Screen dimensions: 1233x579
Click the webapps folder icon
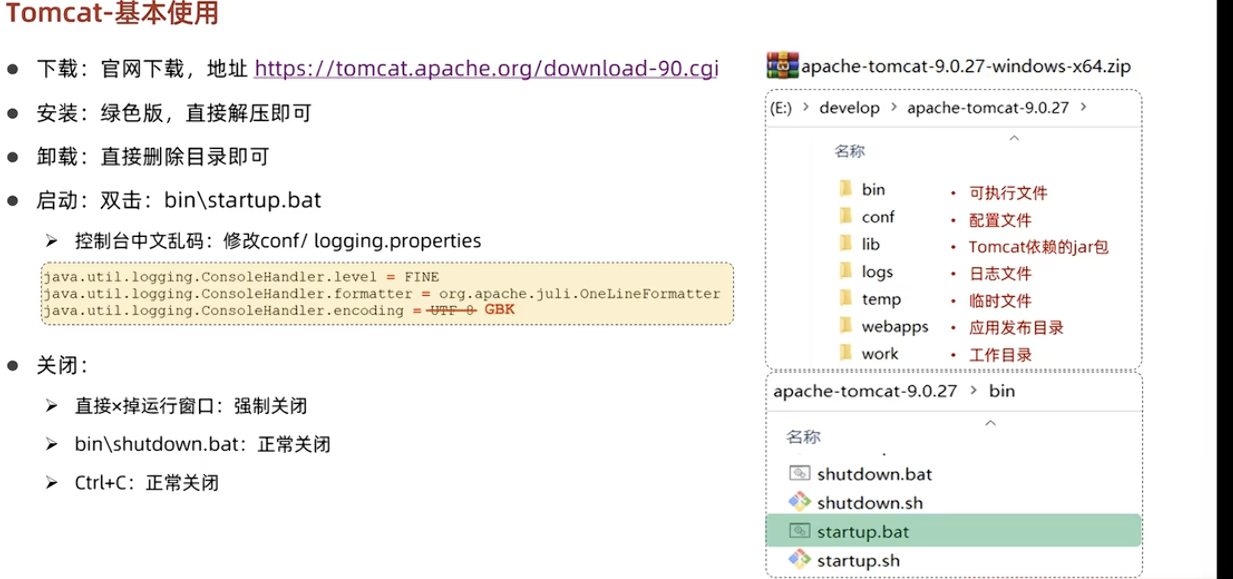click(x=845, y=326)
